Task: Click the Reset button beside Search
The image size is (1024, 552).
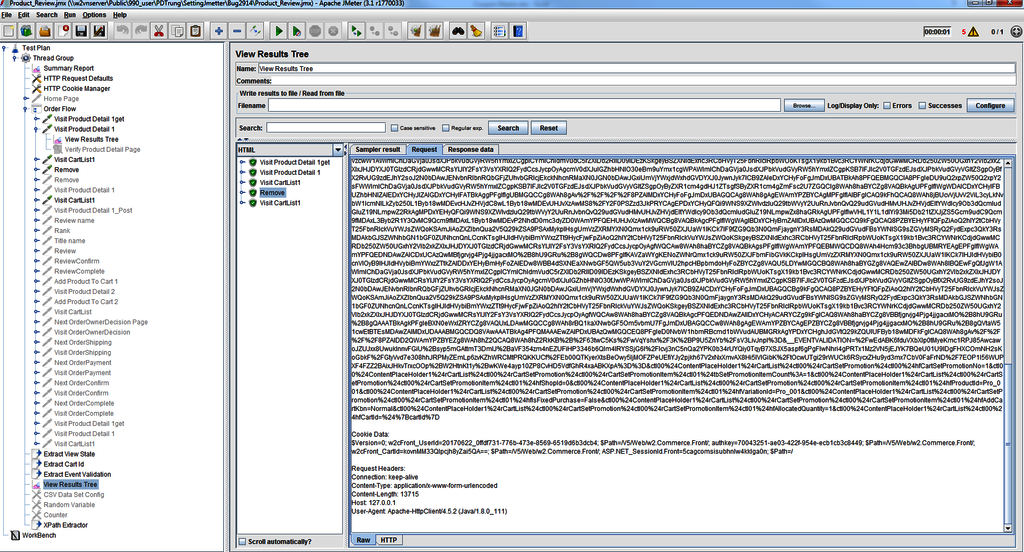Action: pyautogui.click(x=549, y=128)
